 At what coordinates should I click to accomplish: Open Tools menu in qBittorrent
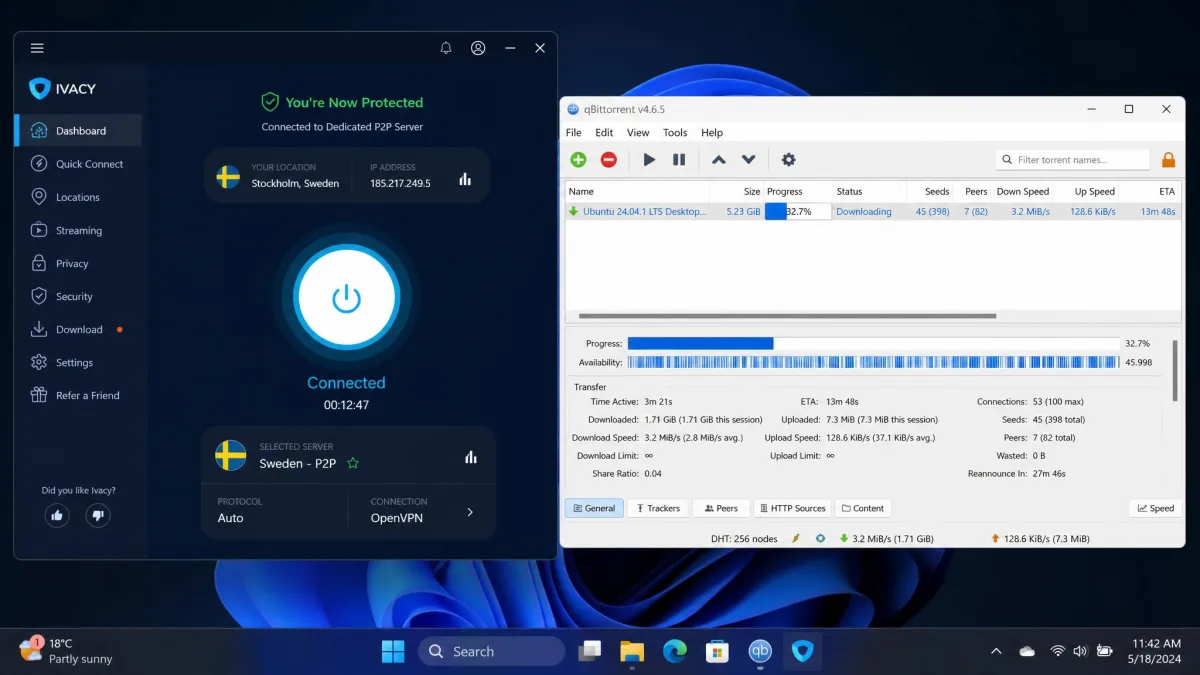675,133
